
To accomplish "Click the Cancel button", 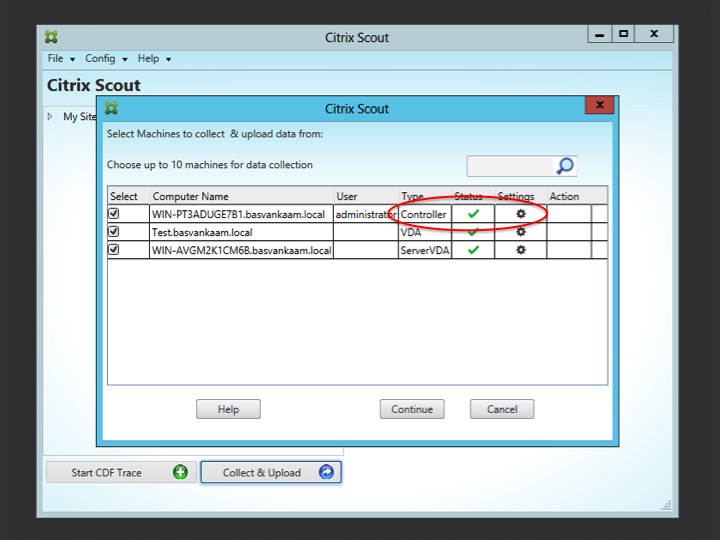I will pos(502,409).
